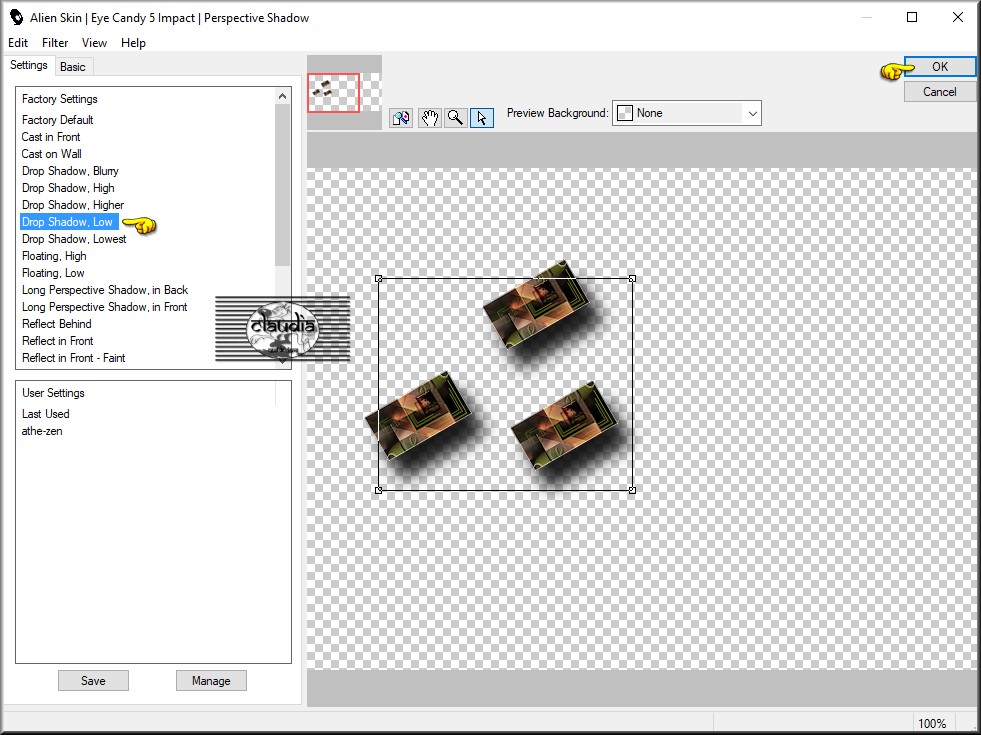The image size is (981, 735).
Task: Select the arrow pointer tool
Action: click(x=482, y=118)
